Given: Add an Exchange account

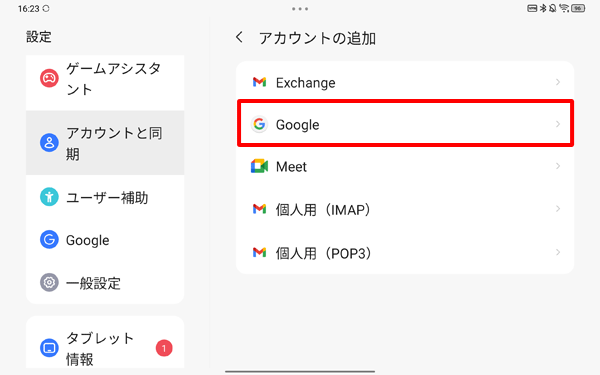Looking at the screenshot, I should point(405,82).
